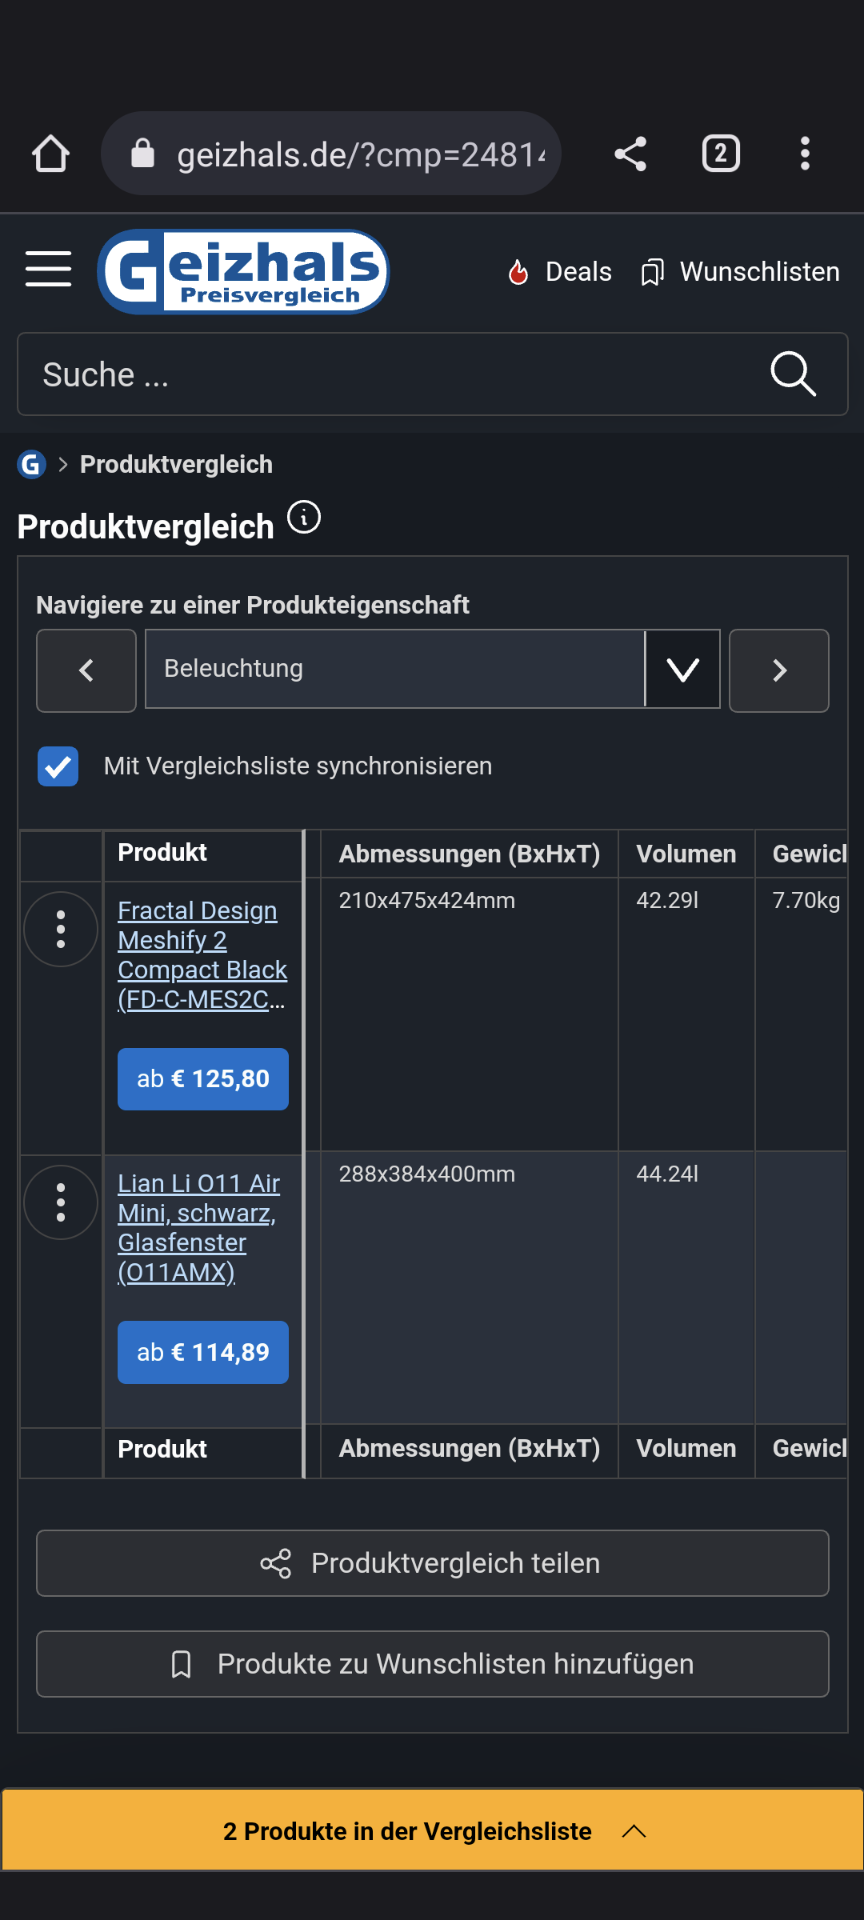Image resolution: width=864 pixels, height=1920 pixels.
Task: Click top Abmessungen (BxHxT) column header
Action: (469, 854)
